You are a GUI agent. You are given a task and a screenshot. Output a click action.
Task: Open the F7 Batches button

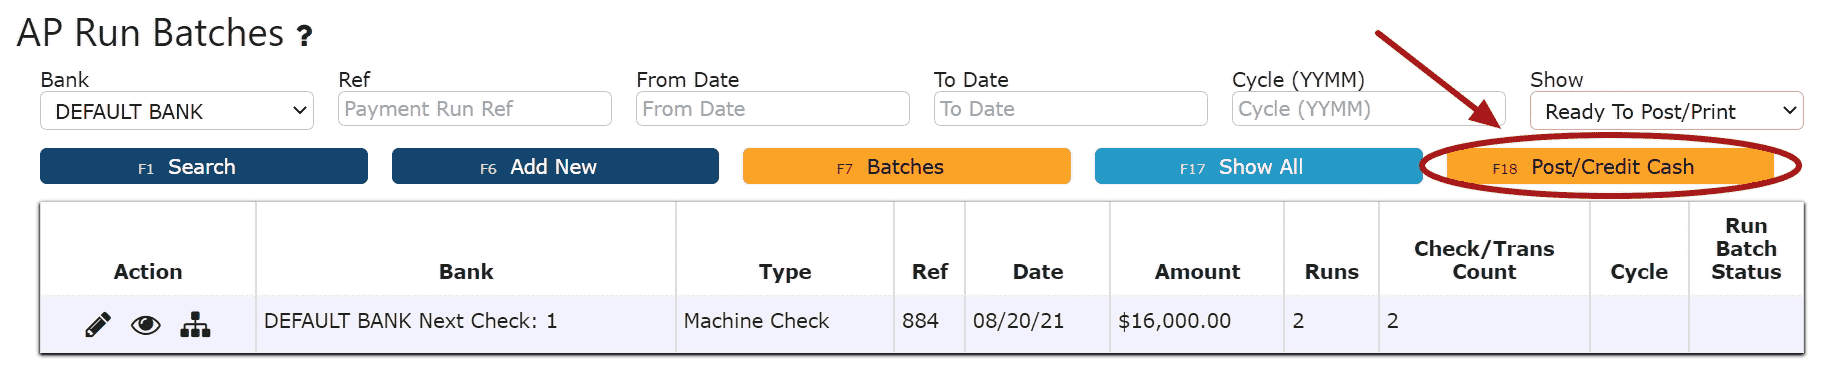(x=907, y=167)
